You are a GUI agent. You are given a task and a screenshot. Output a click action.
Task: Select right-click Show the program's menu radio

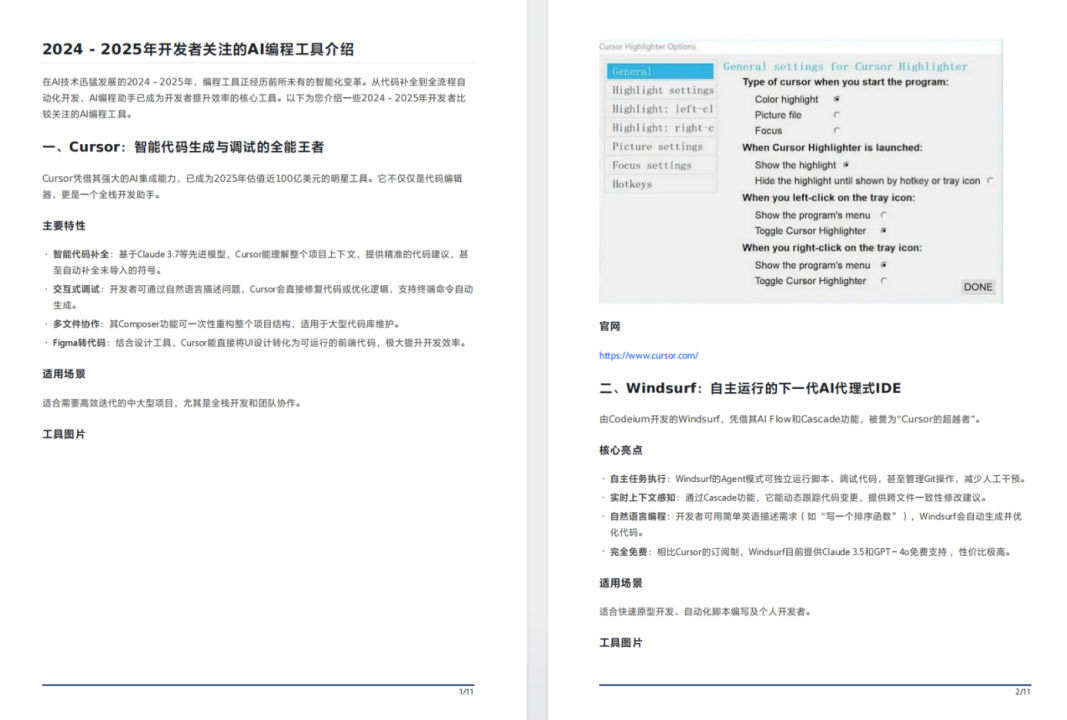(883, 265)
